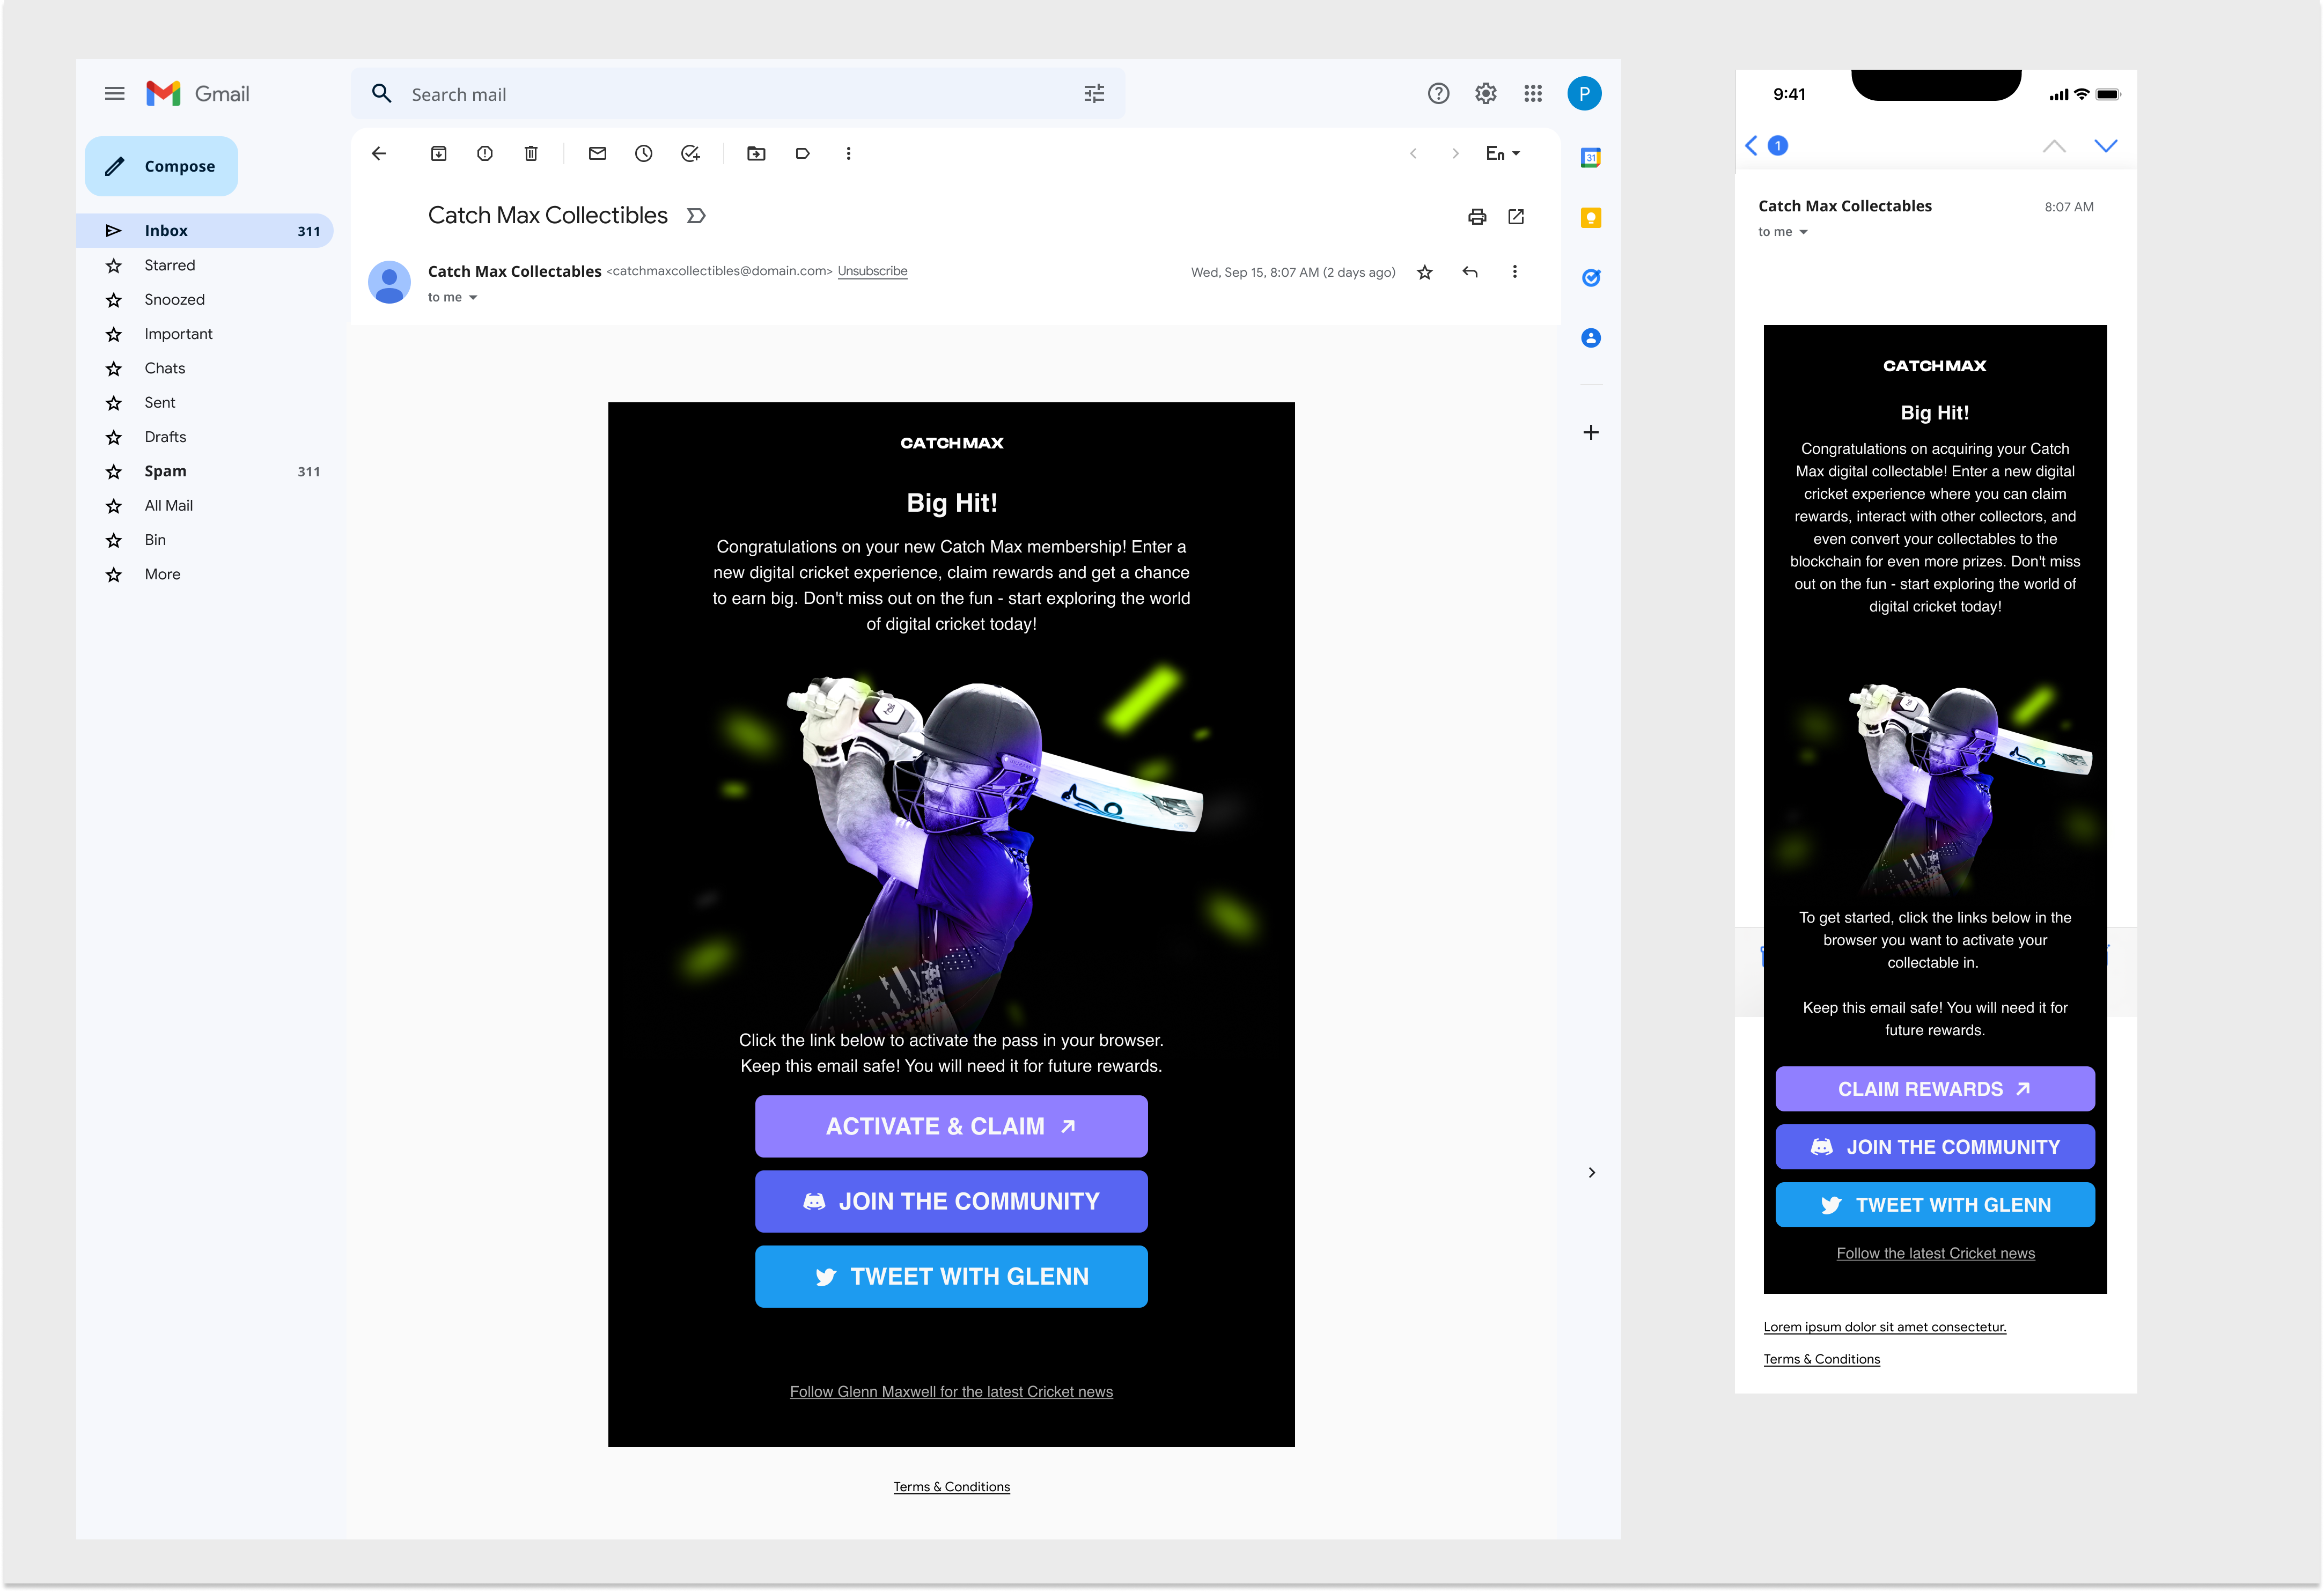The height and width of the screenshot is (1592, 2324).
Task: Open message more options menu
Action: pos(1515,272)
